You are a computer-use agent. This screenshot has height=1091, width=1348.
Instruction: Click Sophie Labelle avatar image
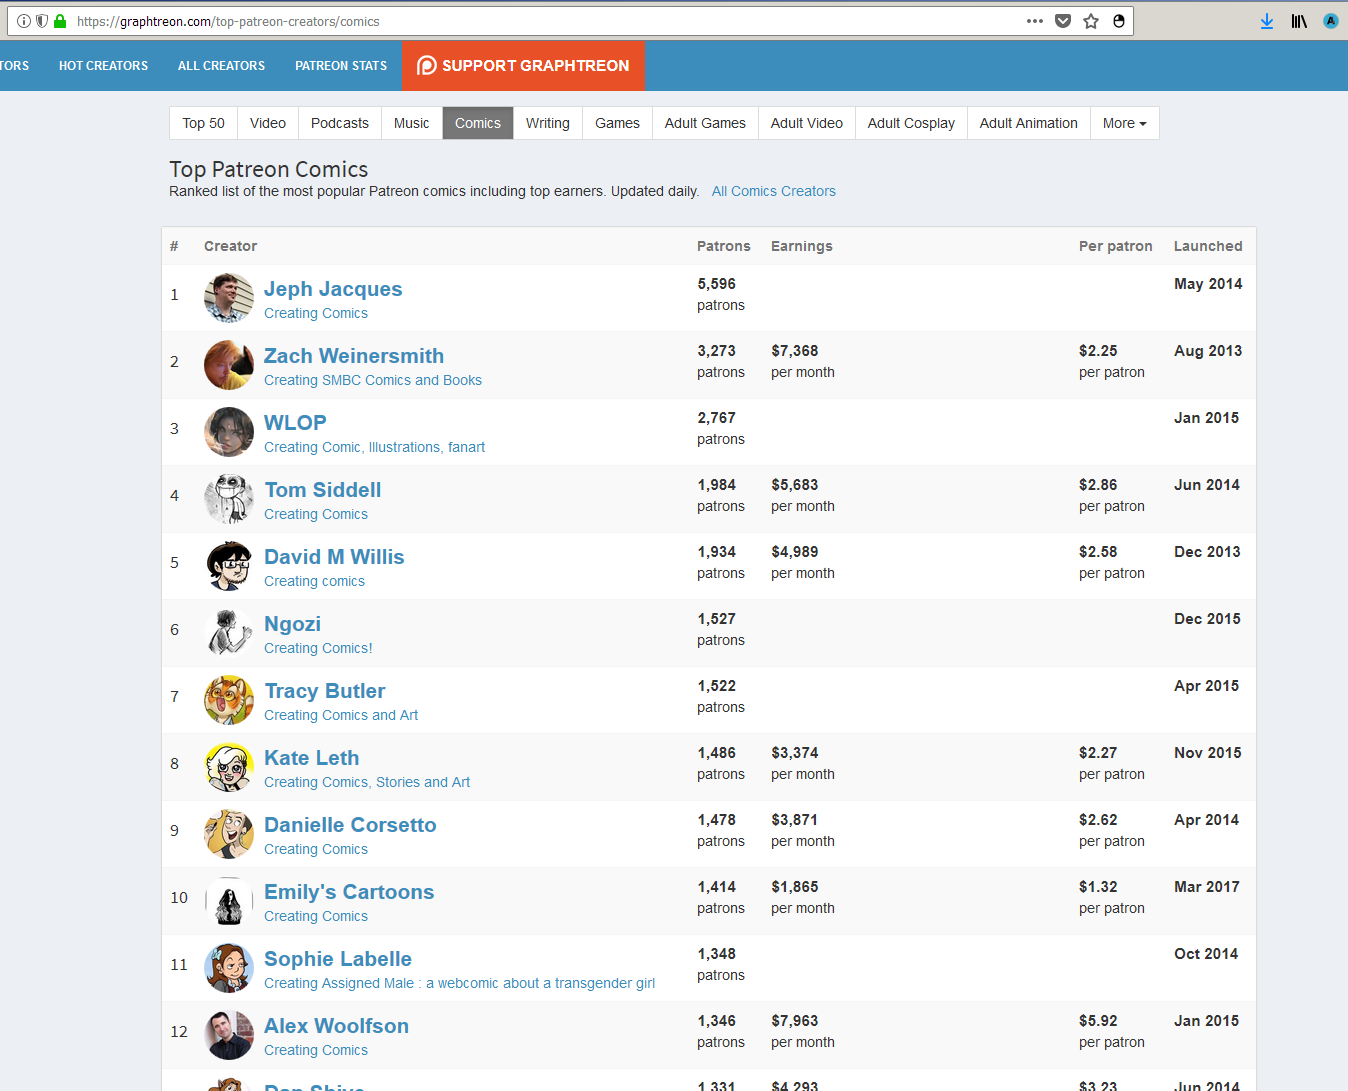229,968
